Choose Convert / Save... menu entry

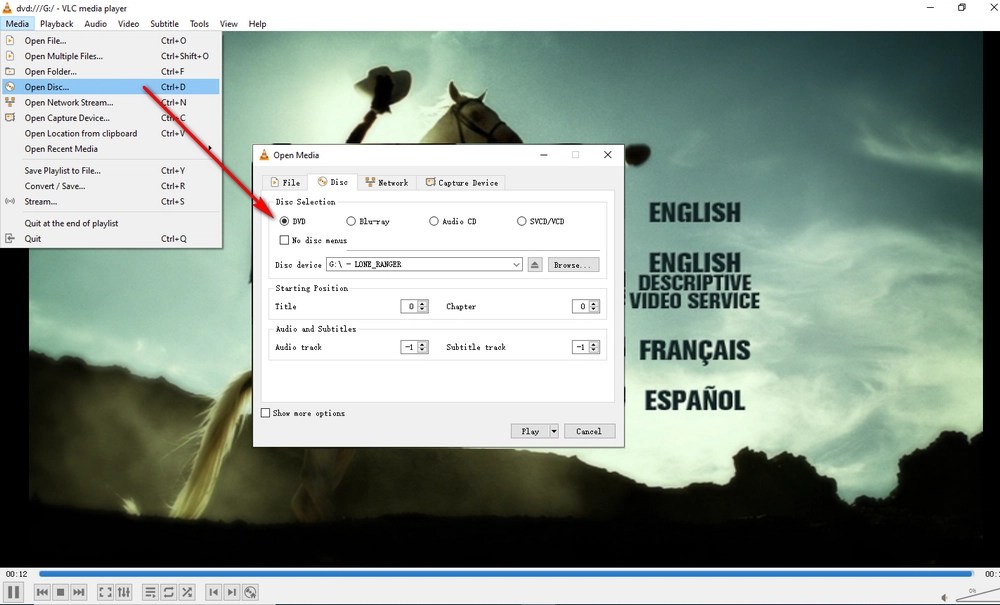pos(111,186)
